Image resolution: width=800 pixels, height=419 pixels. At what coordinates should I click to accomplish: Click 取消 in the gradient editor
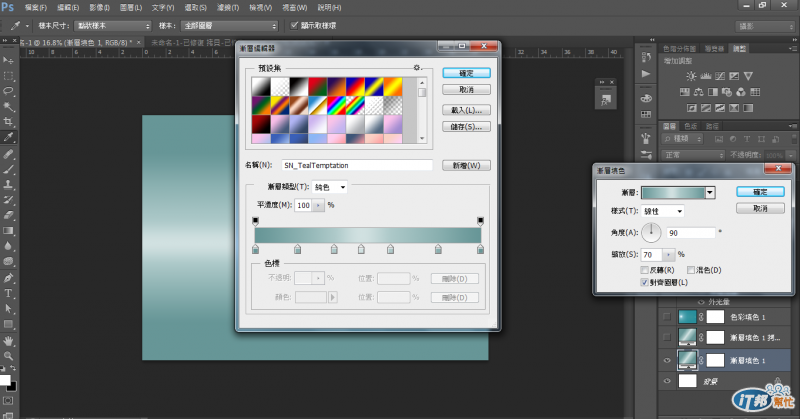(466, 89)
